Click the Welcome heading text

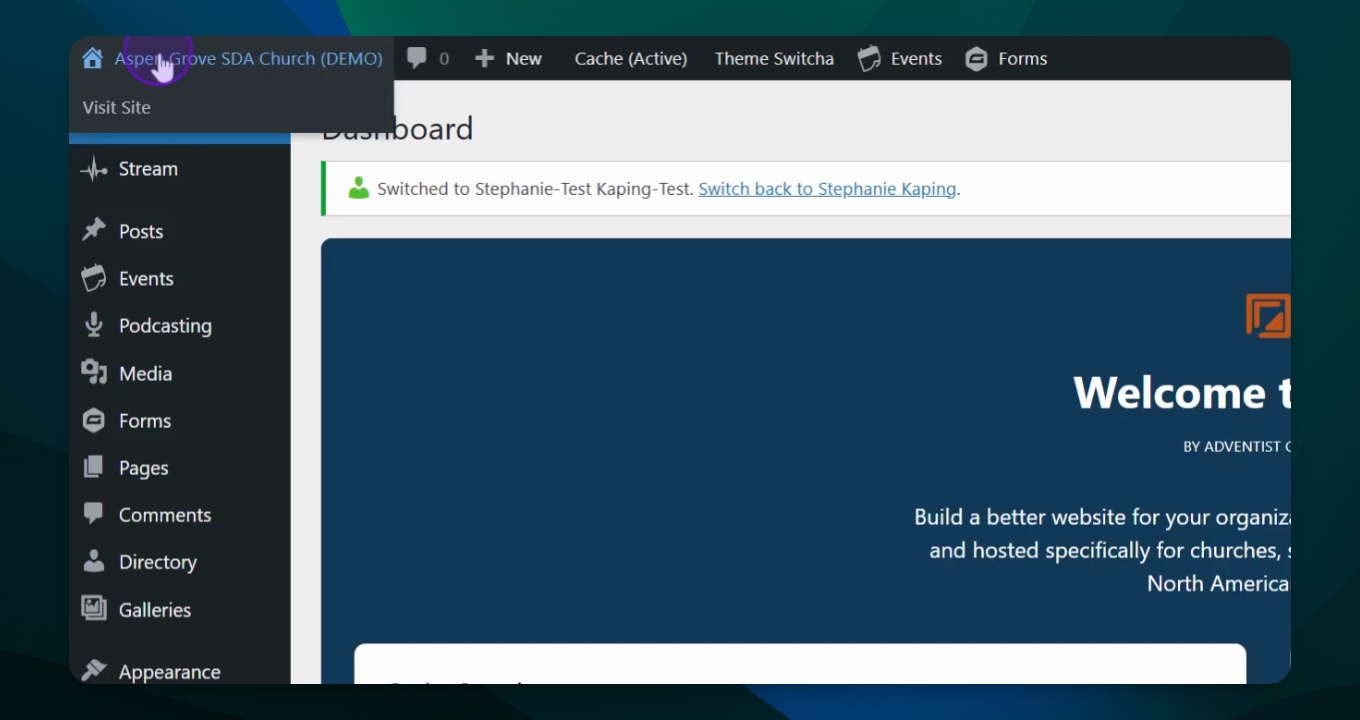pyautogui.click(x=1181, y=392)
